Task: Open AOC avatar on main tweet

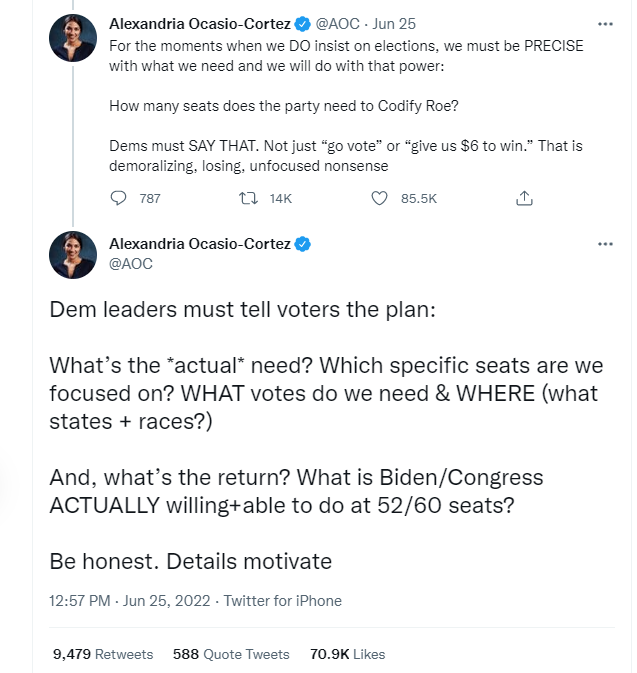Action: pos(73,254)
